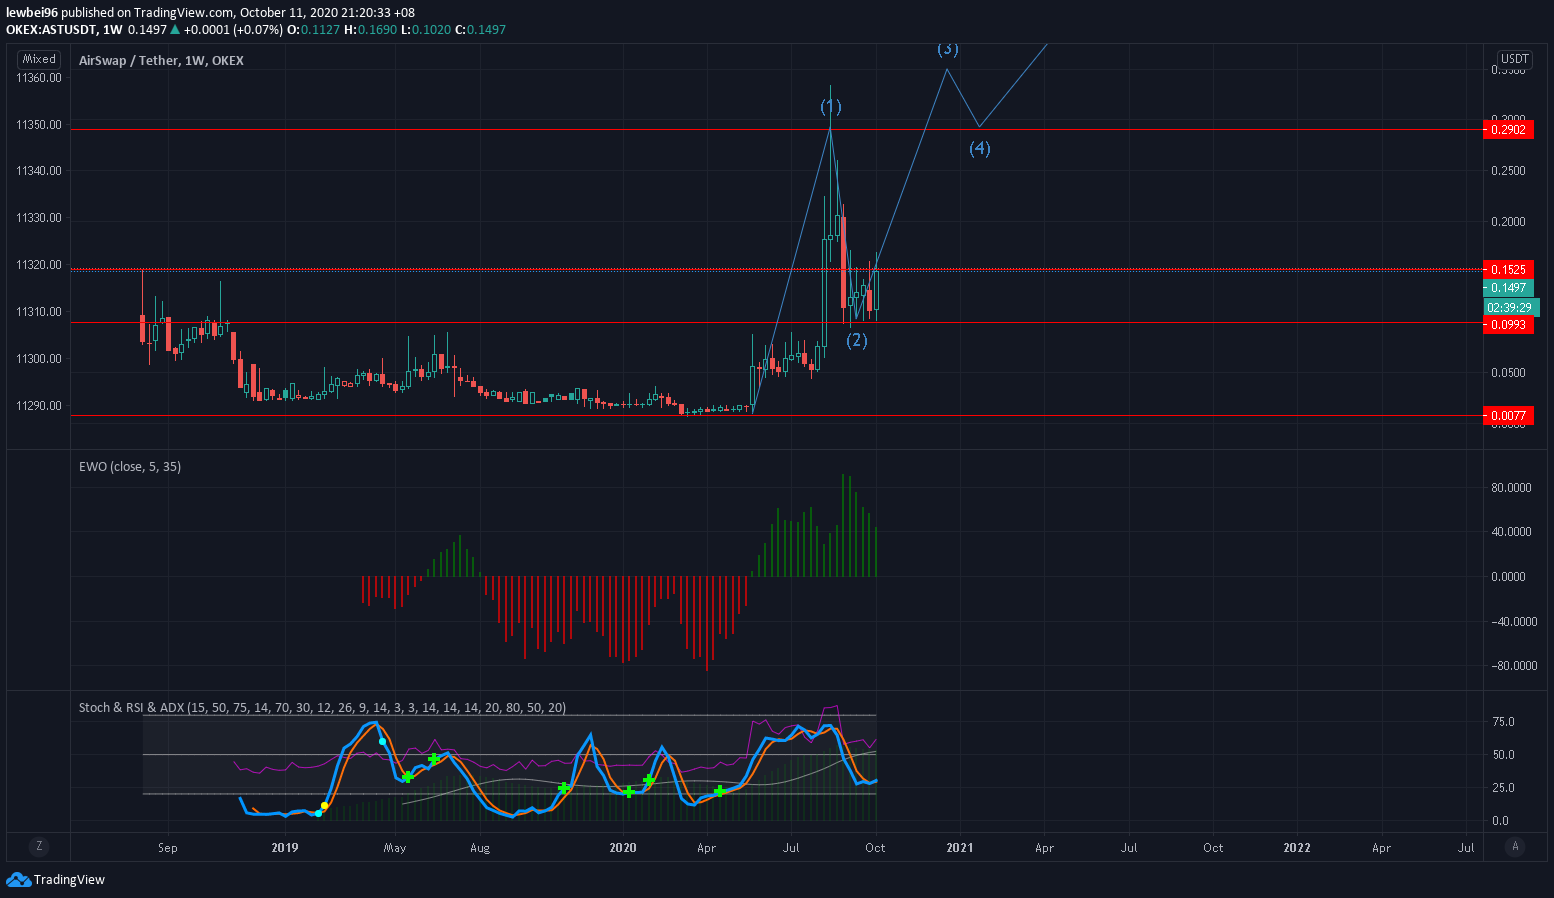The height and width of the screenshot is (898, 1554).
Task: Click the lewbei96 author name
Action: 32,13
